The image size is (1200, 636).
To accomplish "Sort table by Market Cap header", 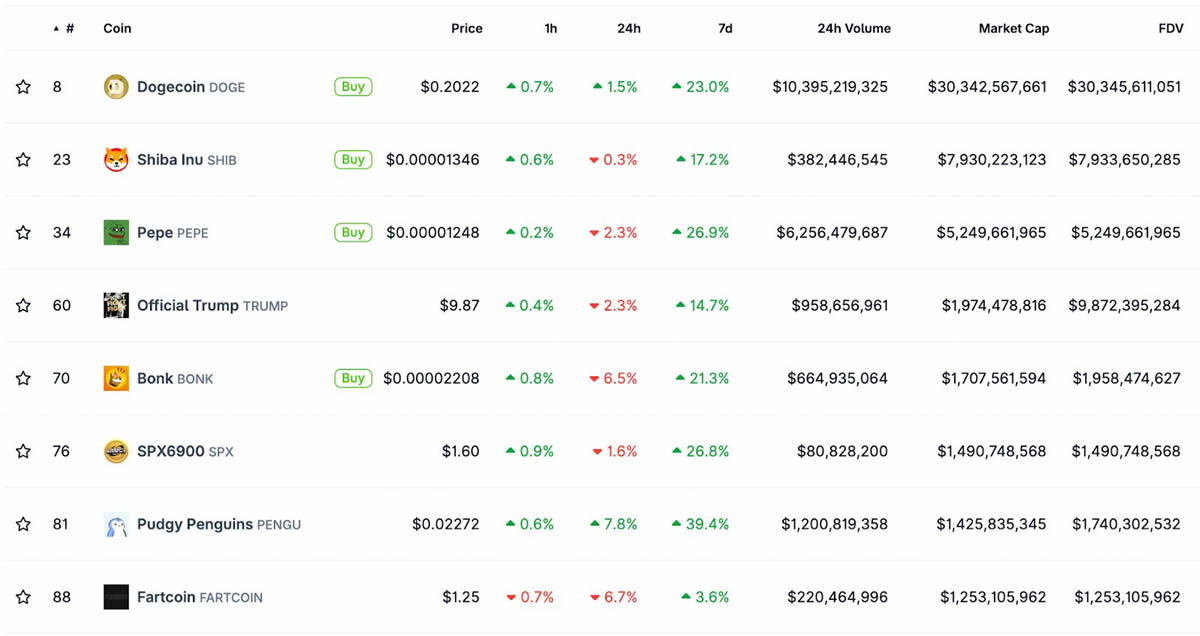I will click(1013, 29).
